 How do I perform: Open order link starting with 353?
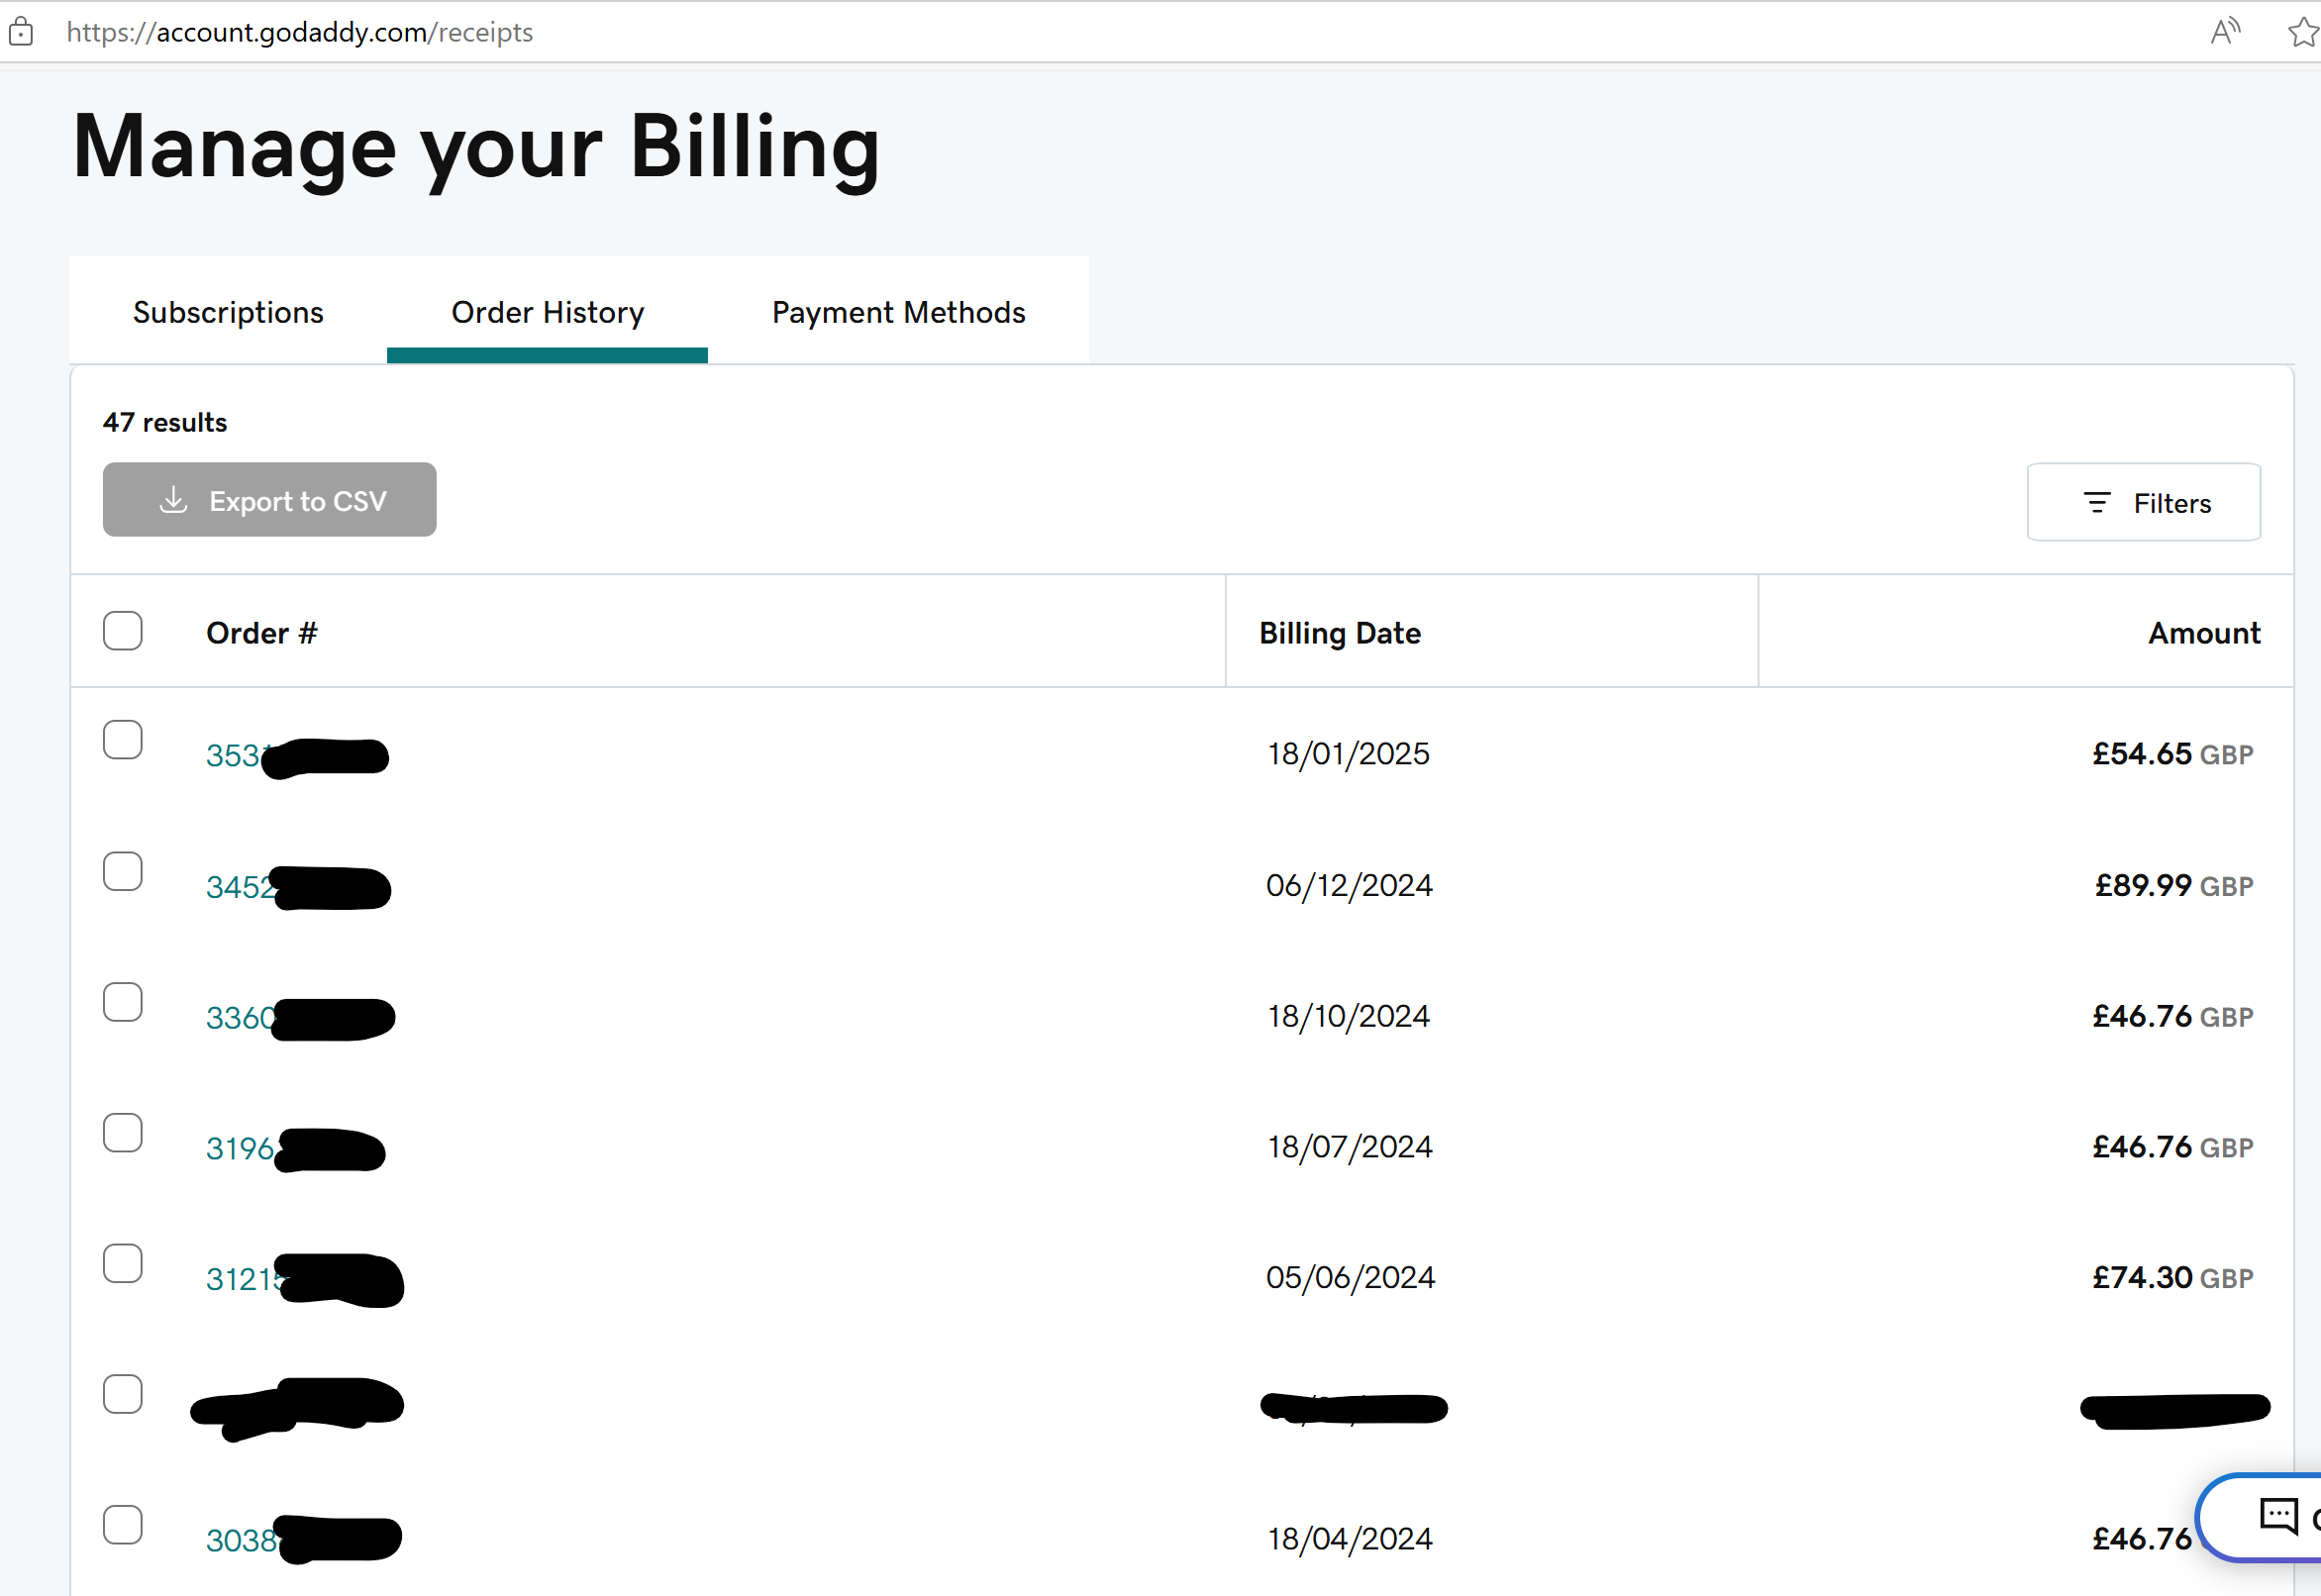(233, 755)
